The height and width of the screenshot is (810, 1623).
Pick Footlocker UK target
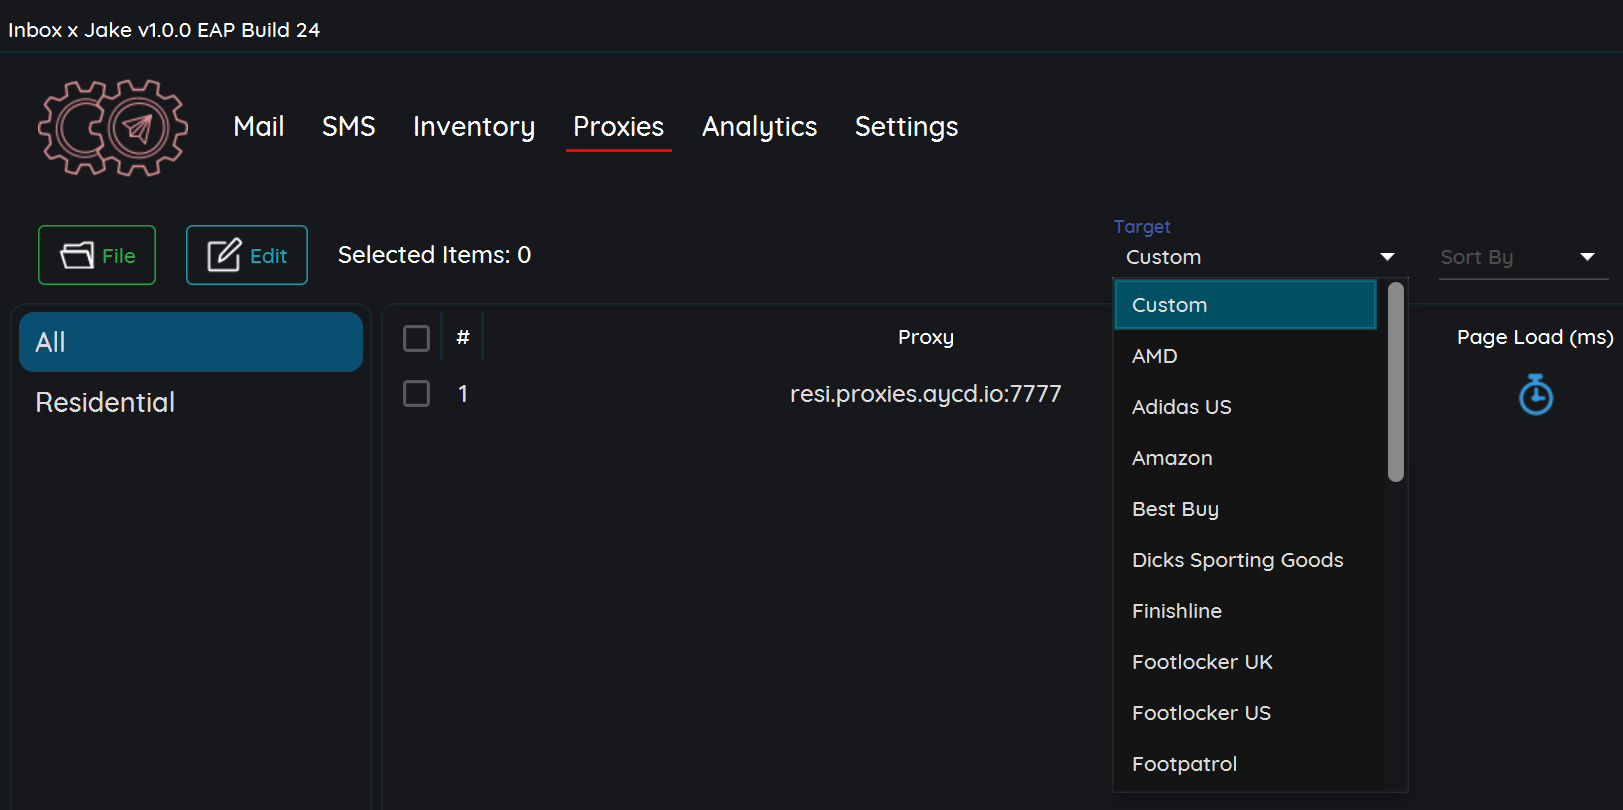pyautogui.click(x=1245, y=662)
